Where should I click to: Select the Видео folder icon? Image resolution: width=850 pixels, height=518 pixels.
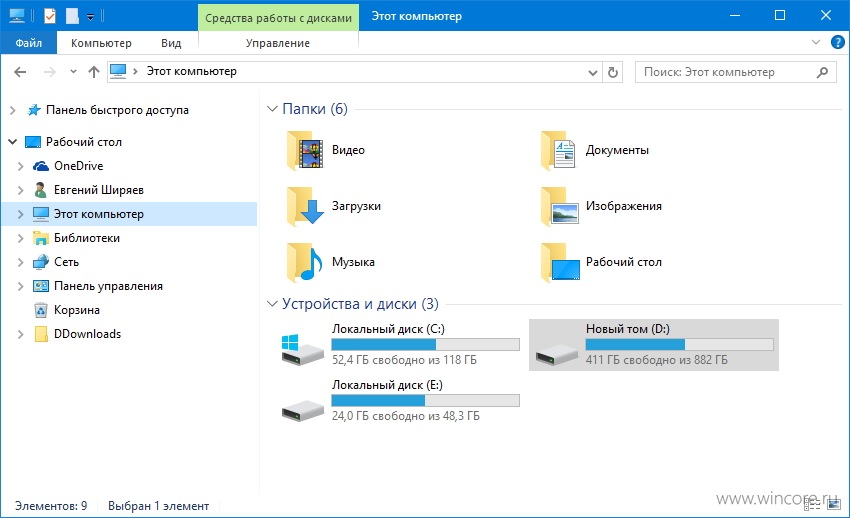pos(305,150)
